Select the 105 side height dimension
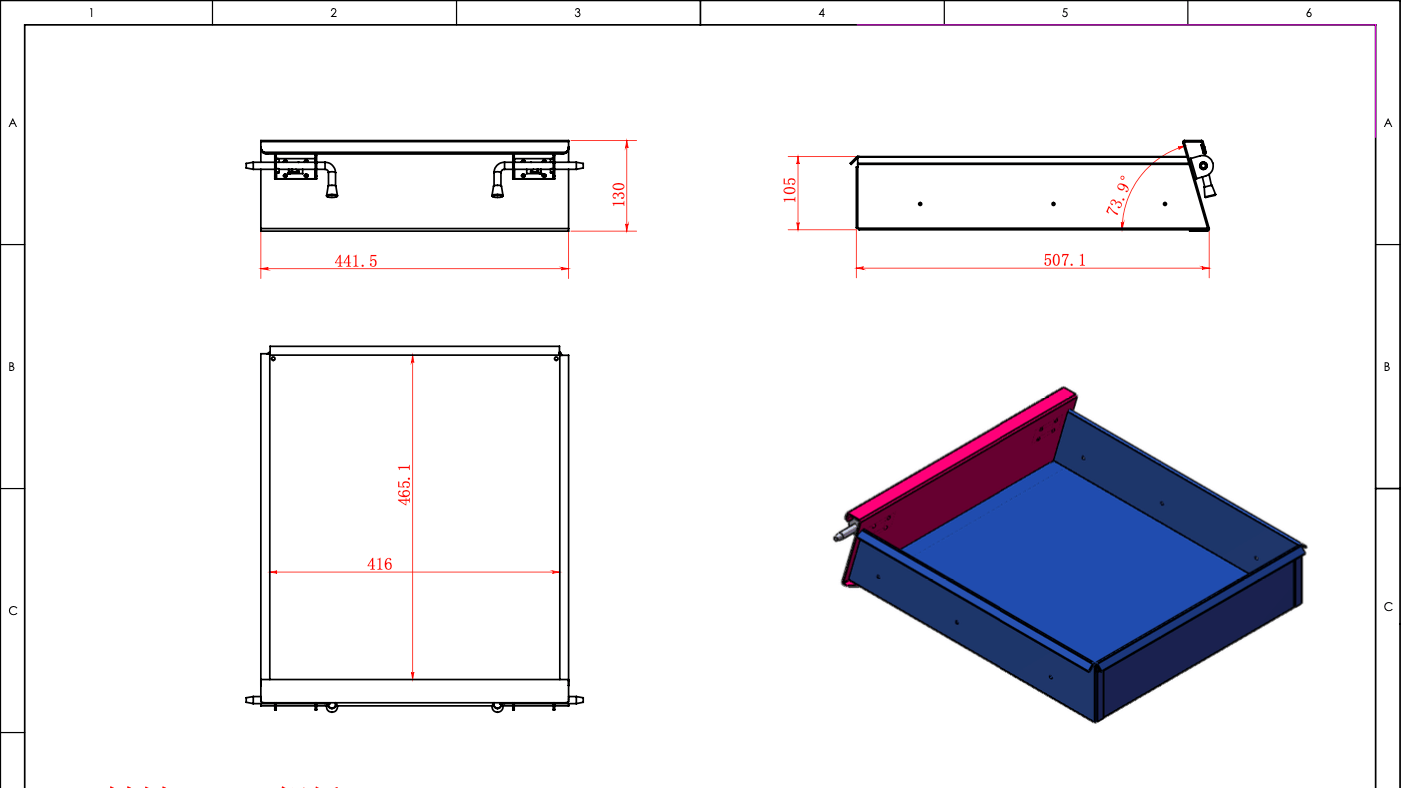 [790, 190]
